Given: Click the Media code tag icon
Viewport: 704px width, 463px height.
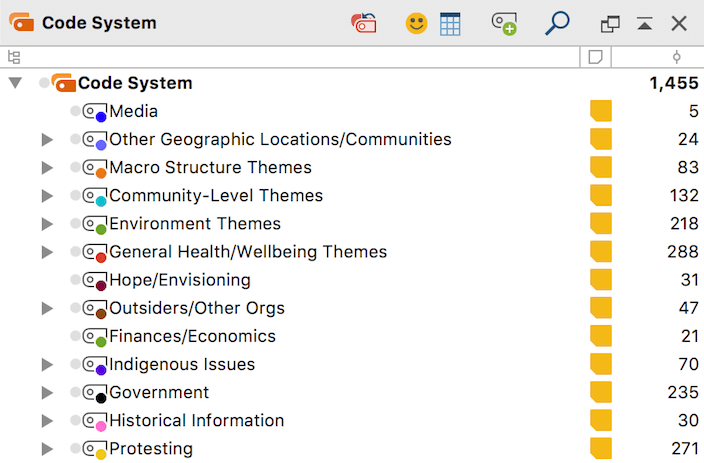Looking at the screenshot, I should [x=95, y=112].
